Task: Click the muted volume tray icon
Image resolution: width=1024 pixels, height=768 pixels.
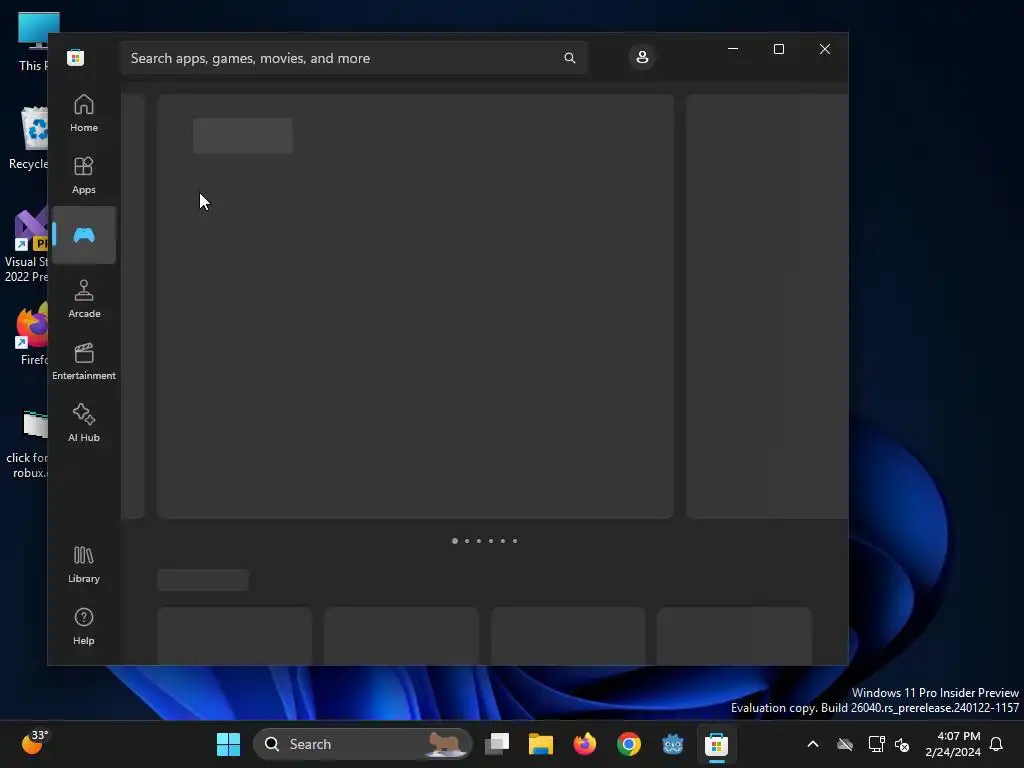Action: pyautogui.click(x=902, y=744)
